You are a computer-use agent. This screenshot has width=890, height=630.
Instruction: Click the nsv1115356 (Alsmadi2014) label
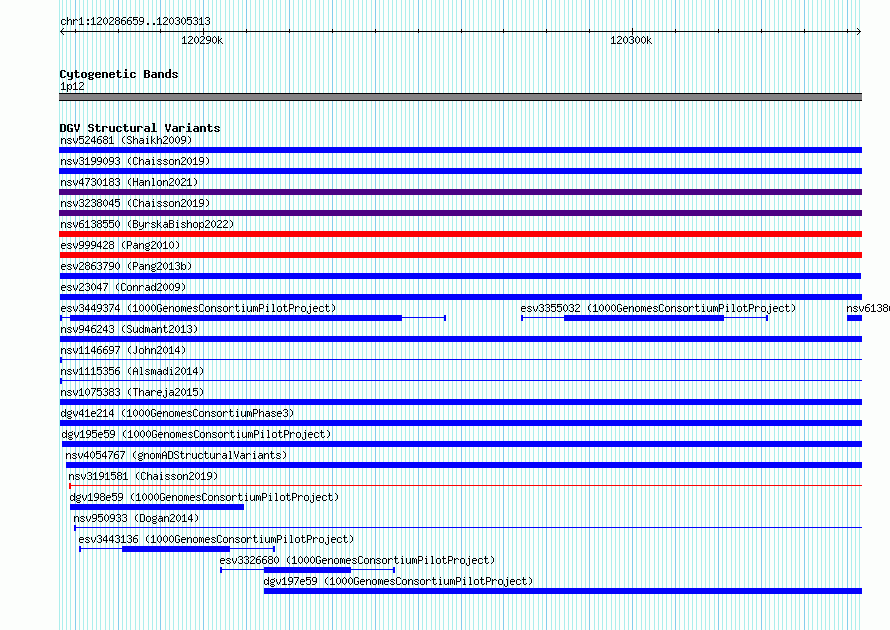point(132,371)
